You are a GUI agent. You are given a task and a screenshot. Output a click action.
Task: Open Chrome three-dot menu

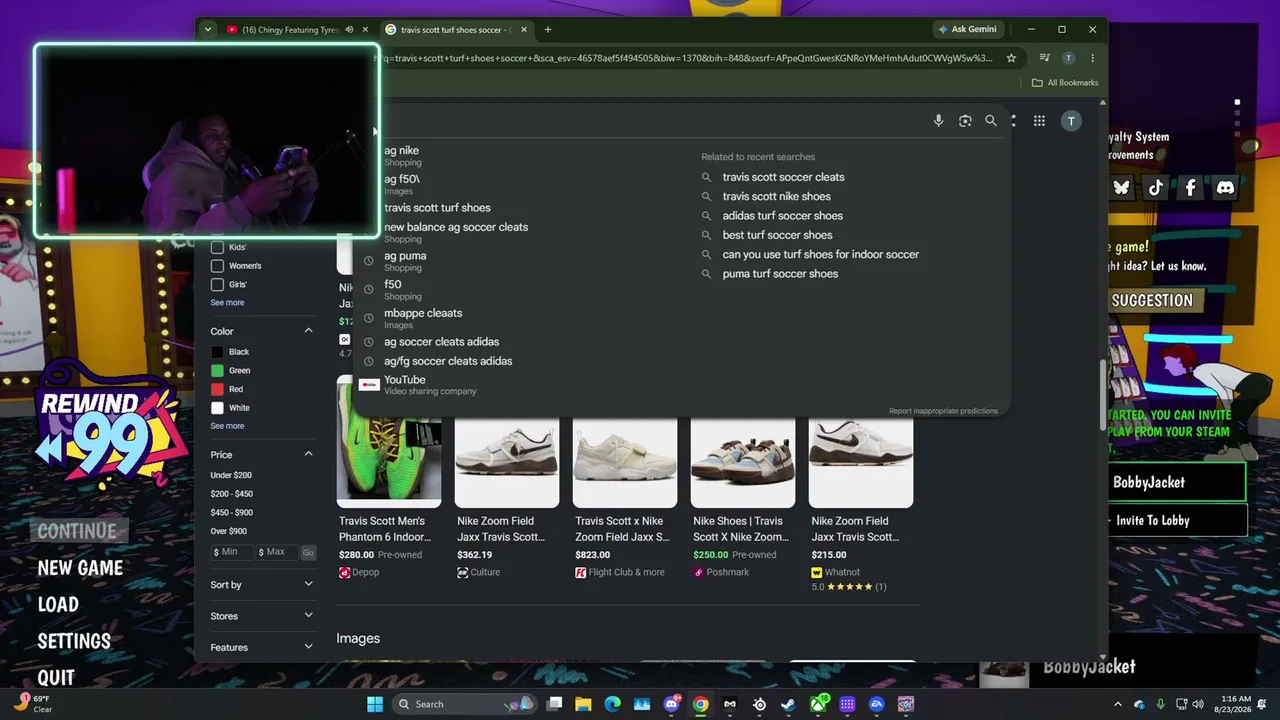1092,58
